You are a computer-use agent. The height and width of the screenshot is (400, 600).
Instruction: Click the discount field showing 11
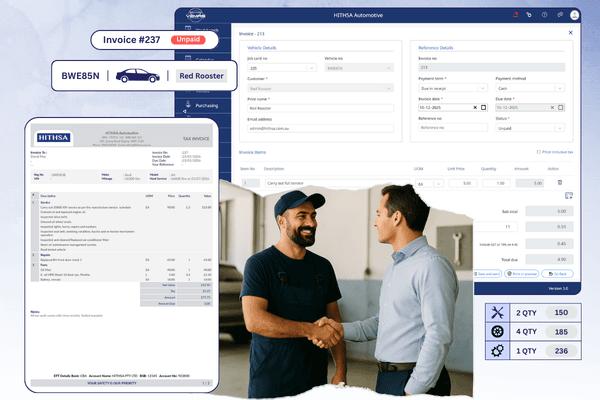[x=496, y=227]
